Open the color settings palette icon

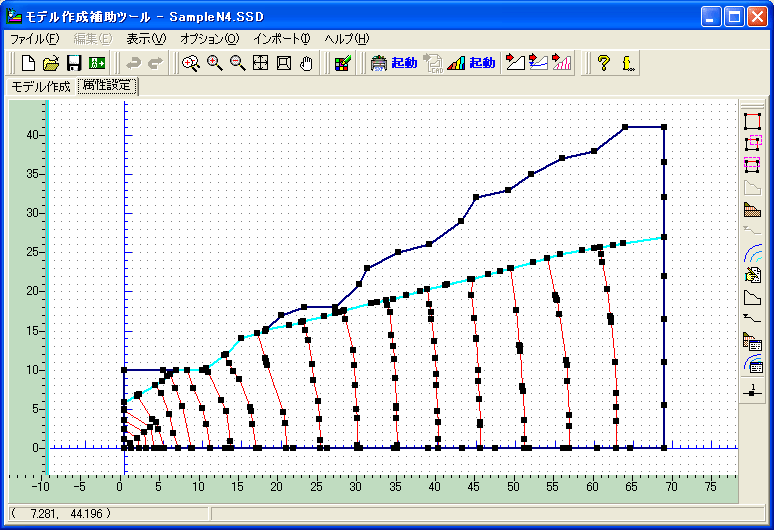pyautogui.click(x=343, y=63)
